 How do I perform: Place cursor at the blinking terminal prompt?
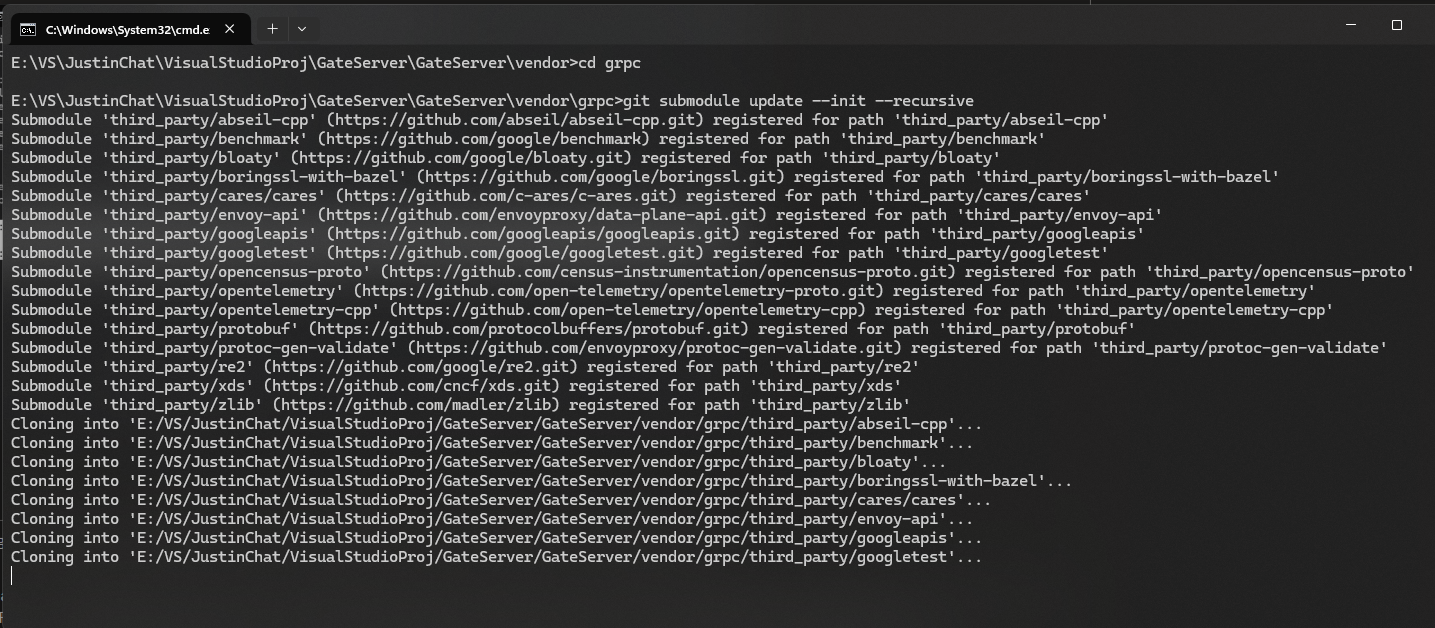point(12,575)
